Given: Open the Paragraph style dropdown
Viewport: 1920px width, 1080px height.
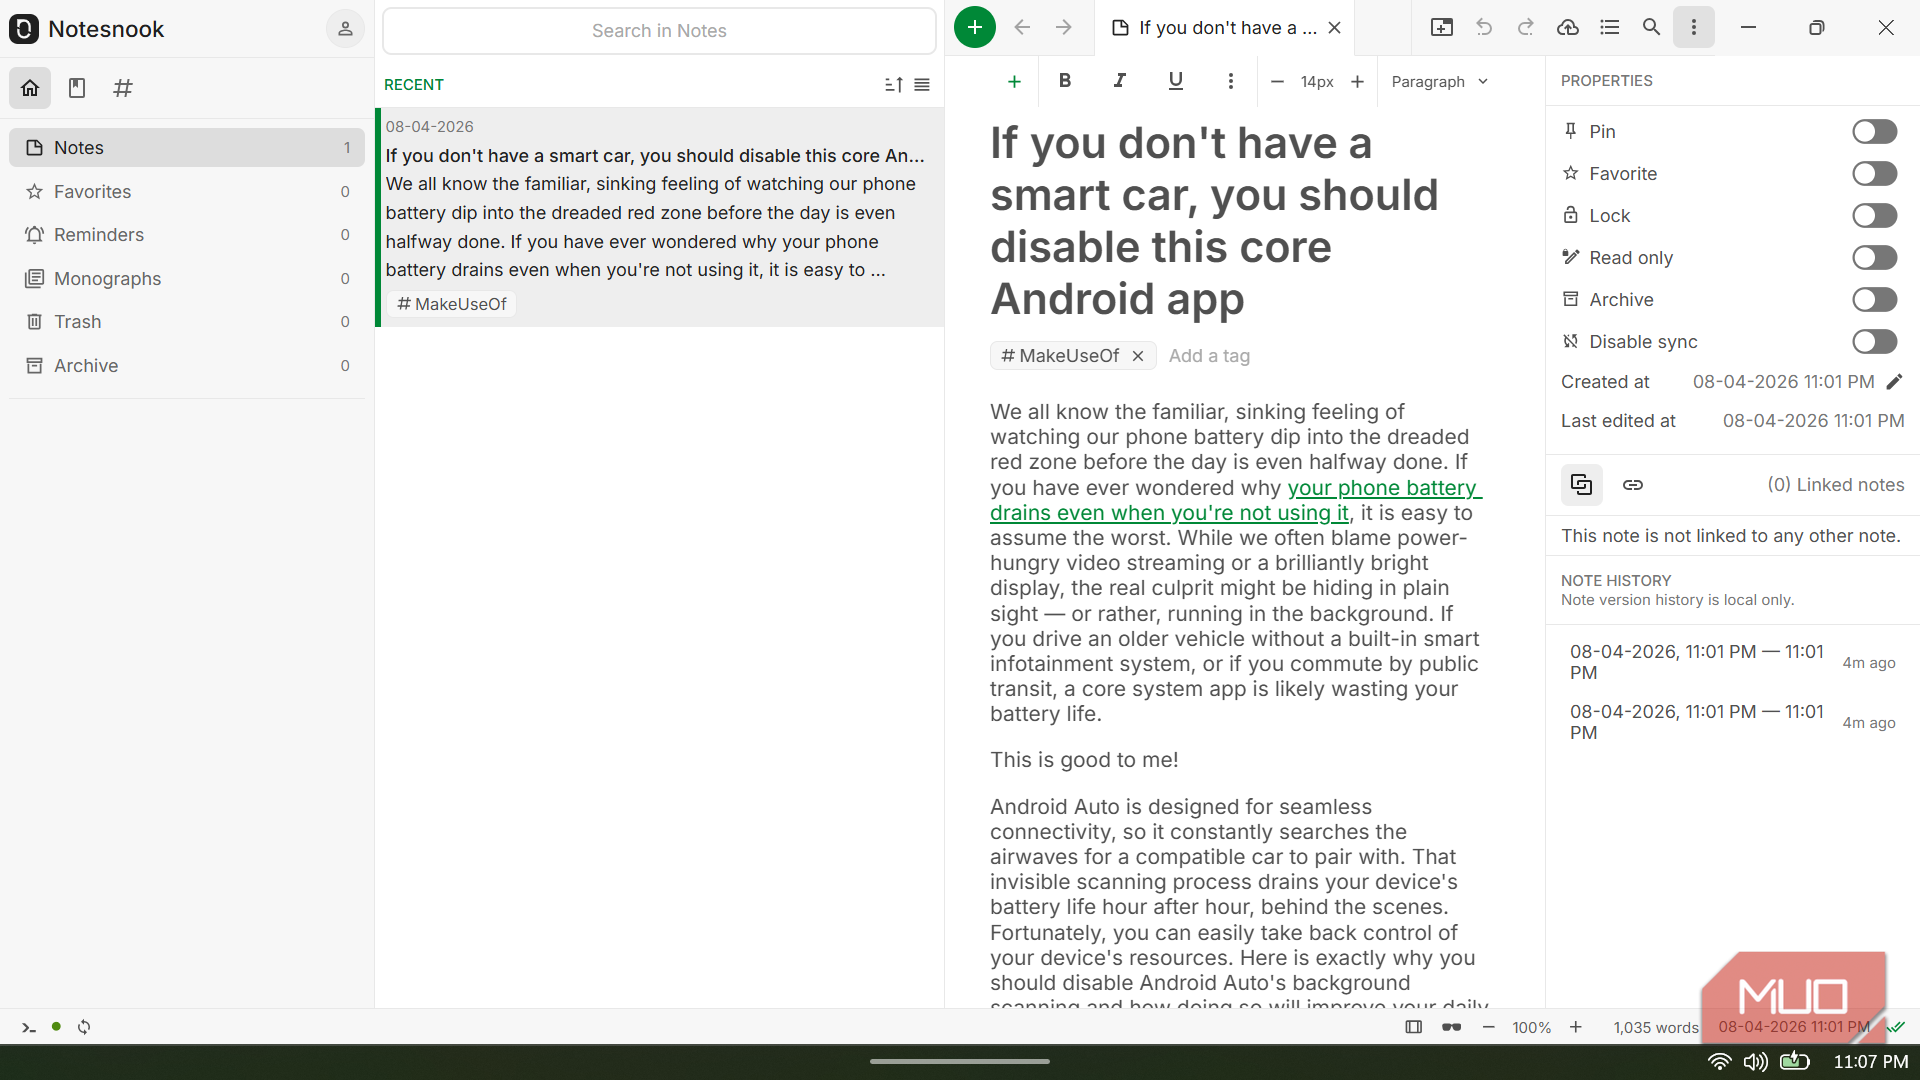Looking at the screenshot, I should (x=1439, y=82).
